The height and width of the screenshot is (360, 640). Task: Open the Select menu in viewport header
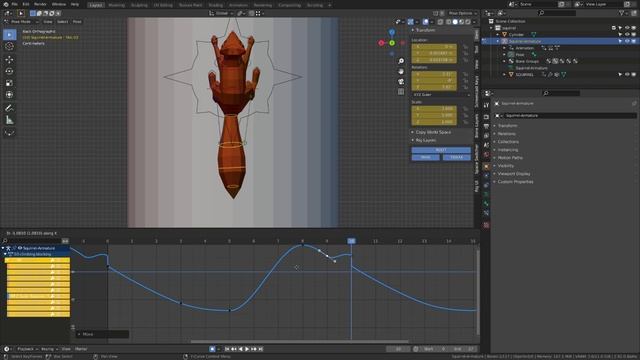coord(62,22)
